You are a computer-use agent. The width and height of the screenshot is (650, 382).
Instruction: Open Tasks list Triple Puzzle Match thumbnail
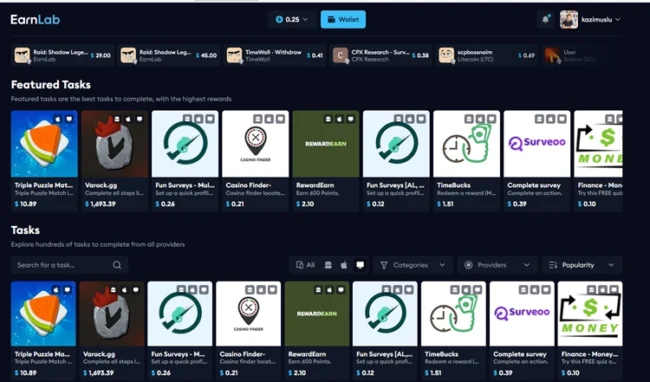pyautogui.click(x=44, y=314)
